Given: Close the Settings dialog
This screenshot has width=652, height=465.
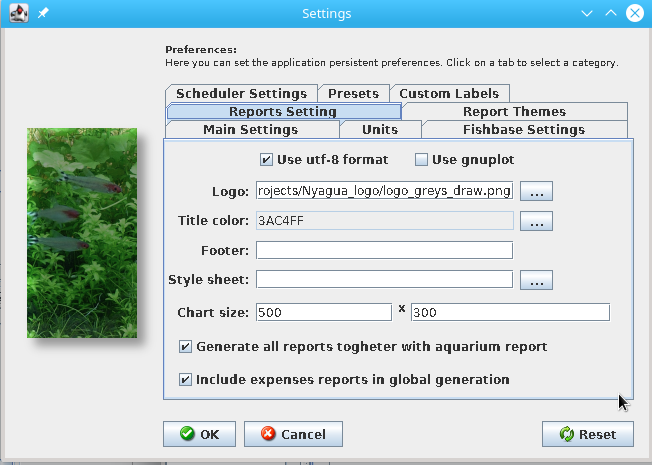Looking at the screenshot, I should (x=635, y=13).
